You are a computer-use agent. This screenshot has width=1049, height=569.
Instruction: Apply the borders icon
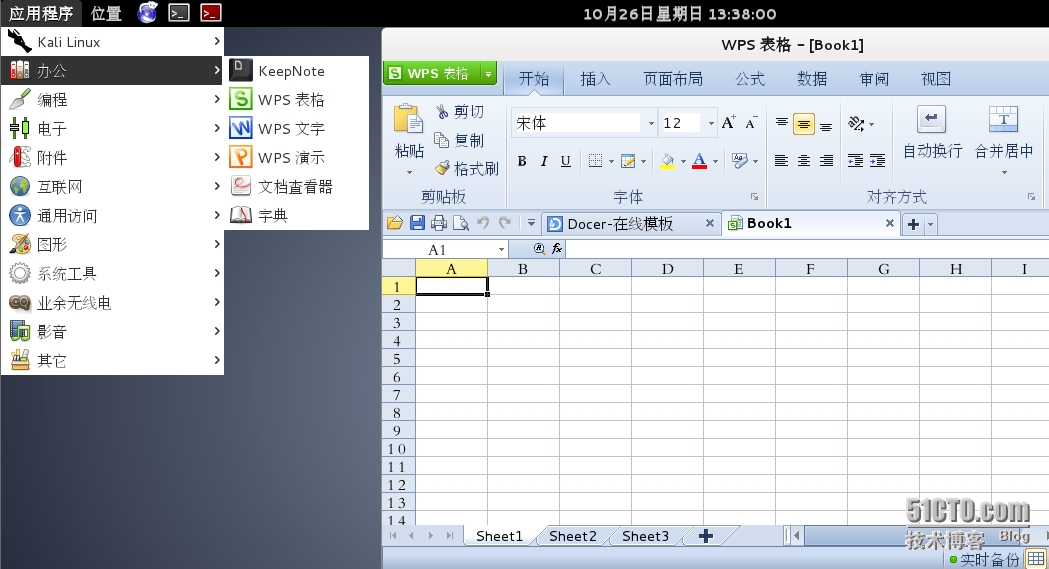(595, 160)
